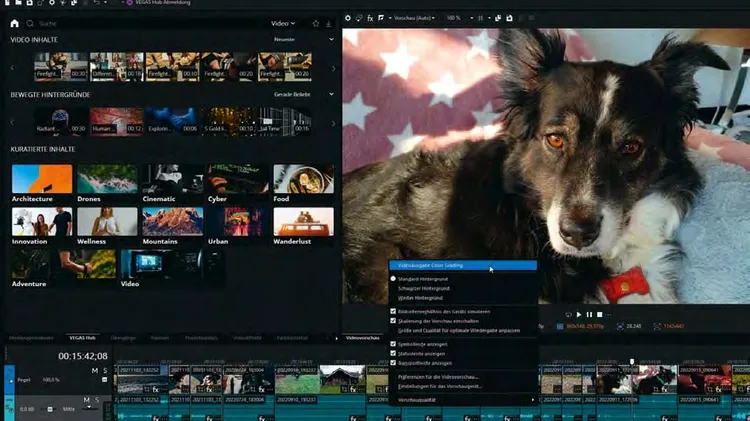Screen dimensions: 750x421
Task: Click the Hub home icon
Action: coord(15,22)
